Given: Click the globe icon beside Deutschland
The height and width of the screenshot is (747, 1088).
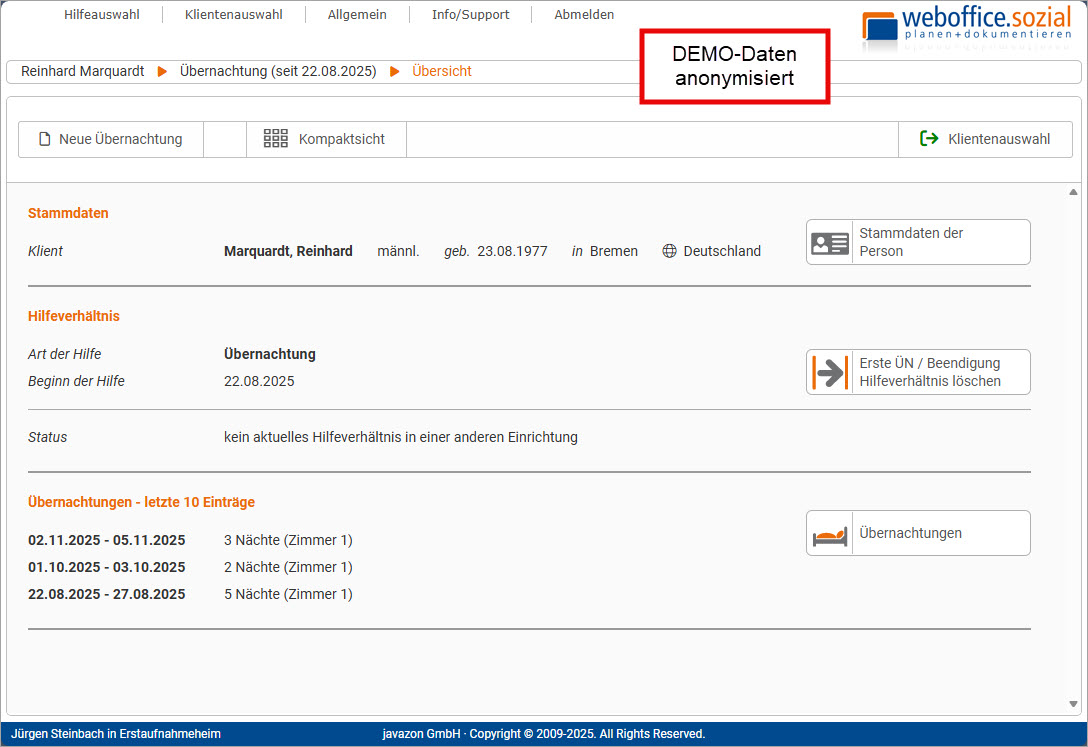Looking at the screenshot, I should (670, 252).
